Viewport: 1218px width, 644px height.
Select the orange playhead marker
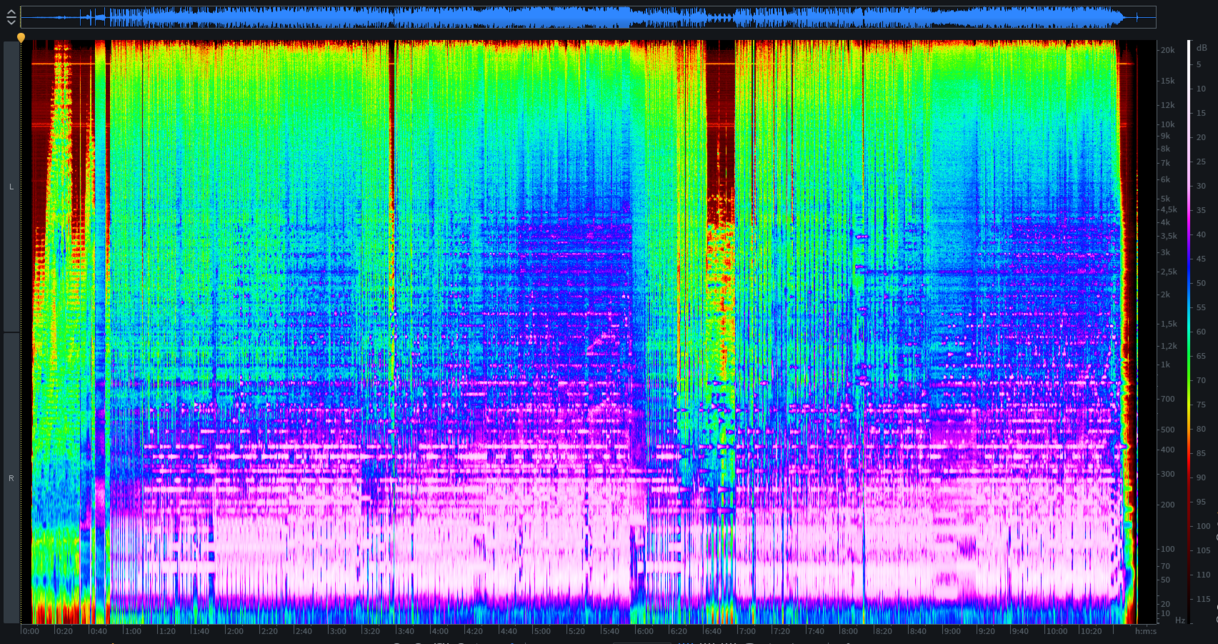coord(21,38)
